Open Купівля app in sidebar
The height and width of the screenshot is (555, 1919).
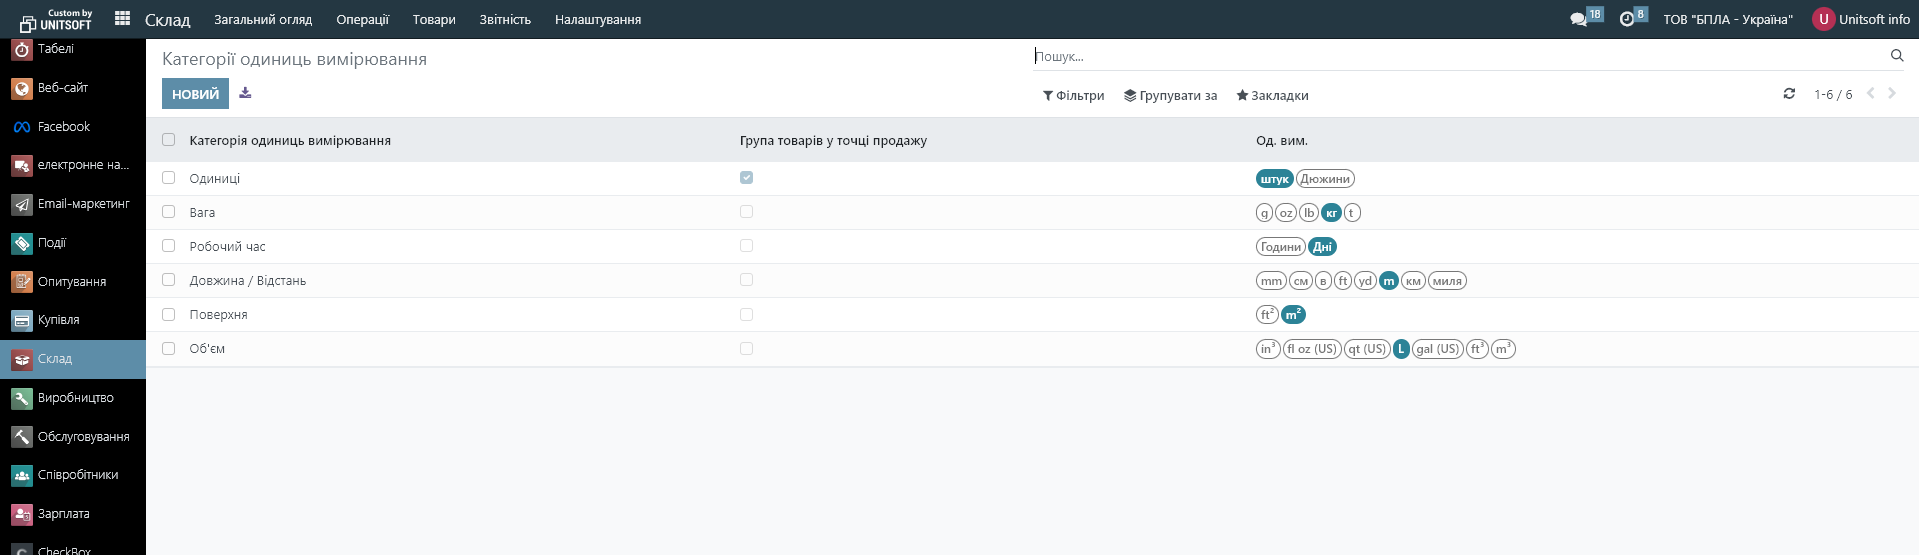(x=58, y=320)
